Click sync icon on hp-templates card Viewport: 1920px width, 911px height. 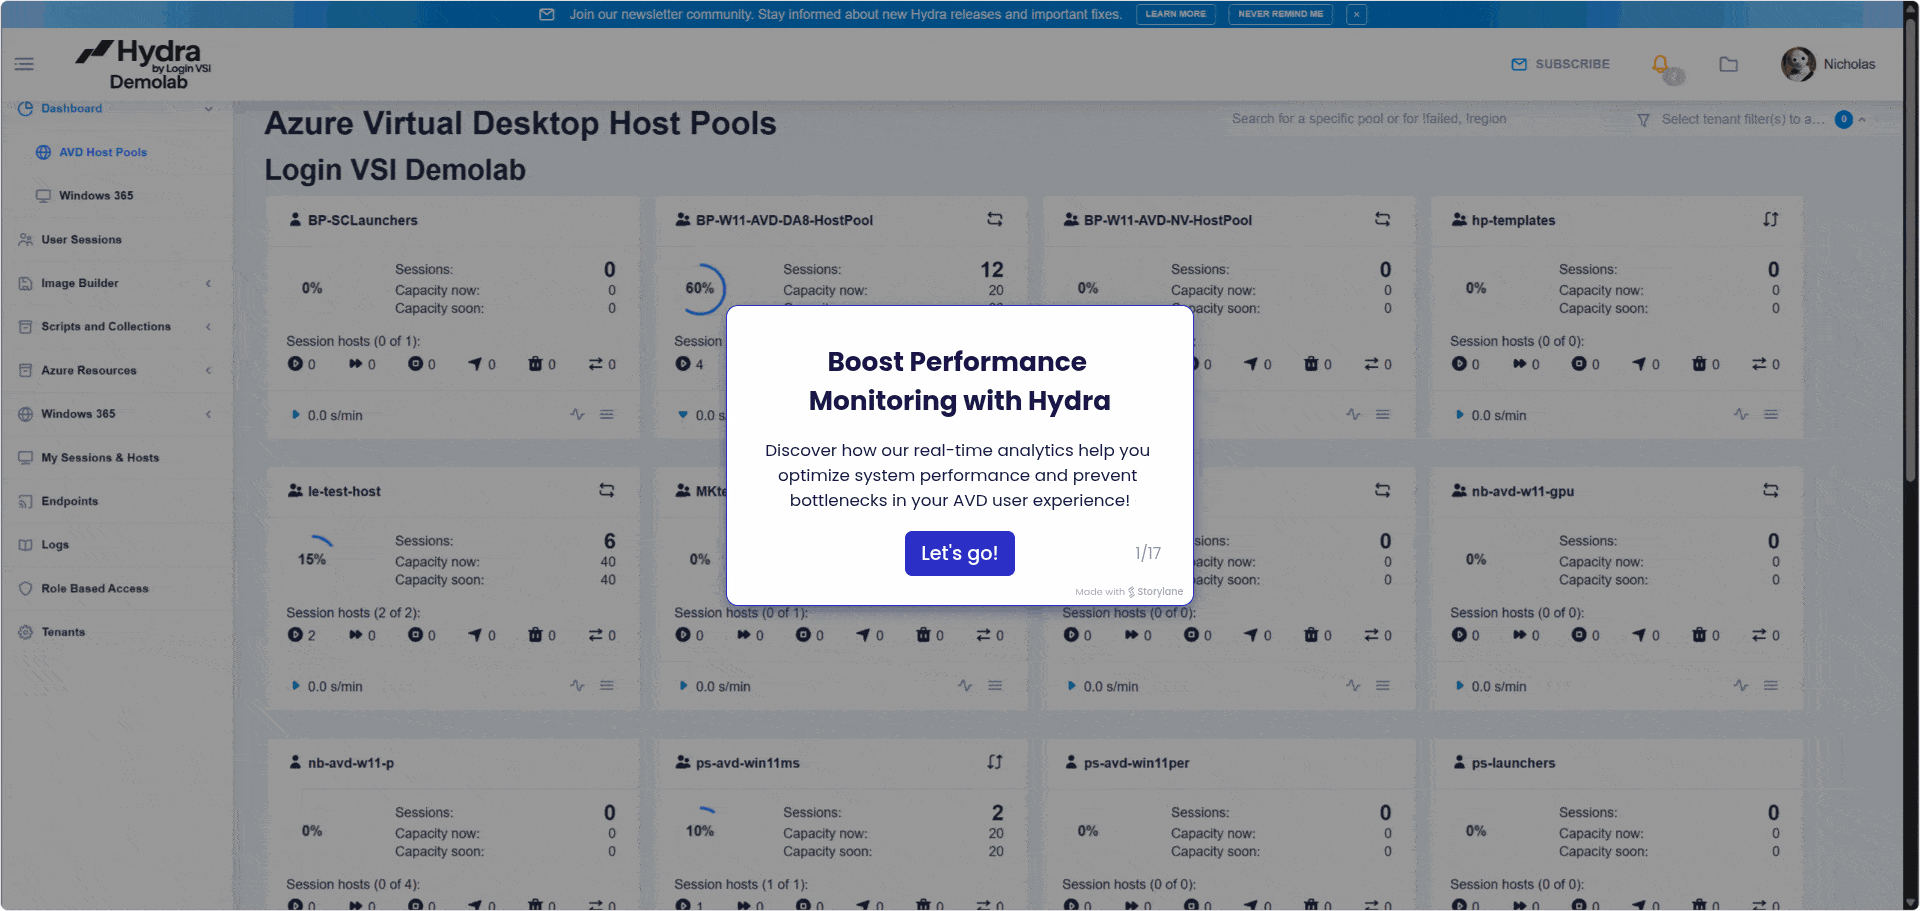[1770, 219]
